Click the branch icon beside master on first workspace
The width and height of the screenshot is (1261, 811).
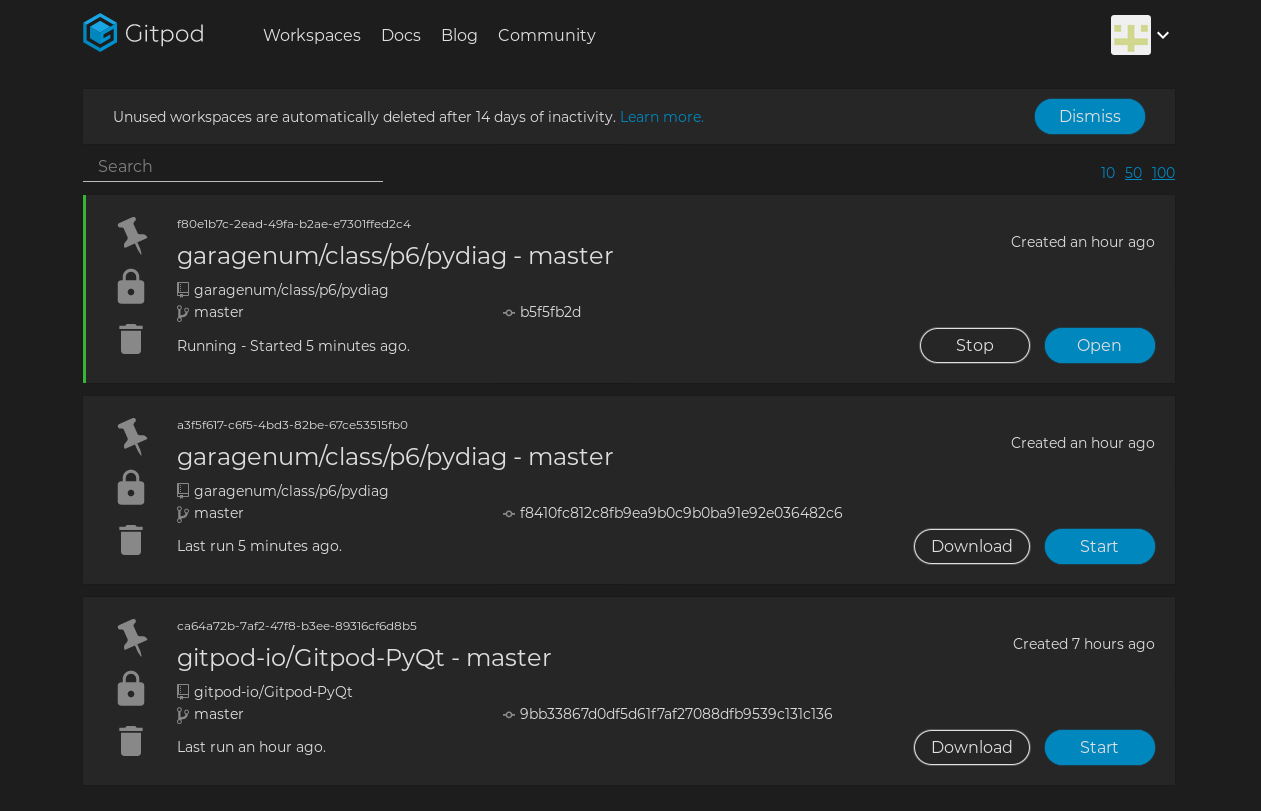click(x=183, y=312)
